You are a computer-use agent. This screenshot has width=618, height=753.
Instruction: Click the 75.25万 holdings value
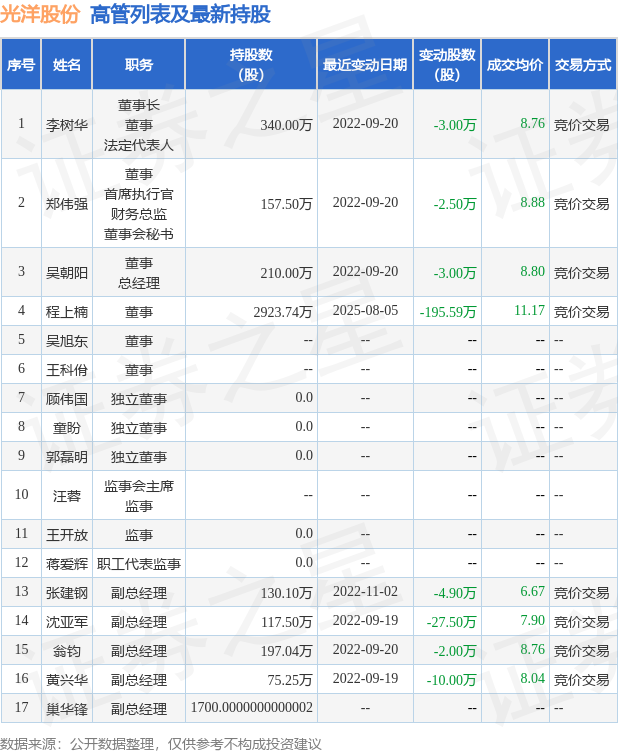(x=290, y=680)
